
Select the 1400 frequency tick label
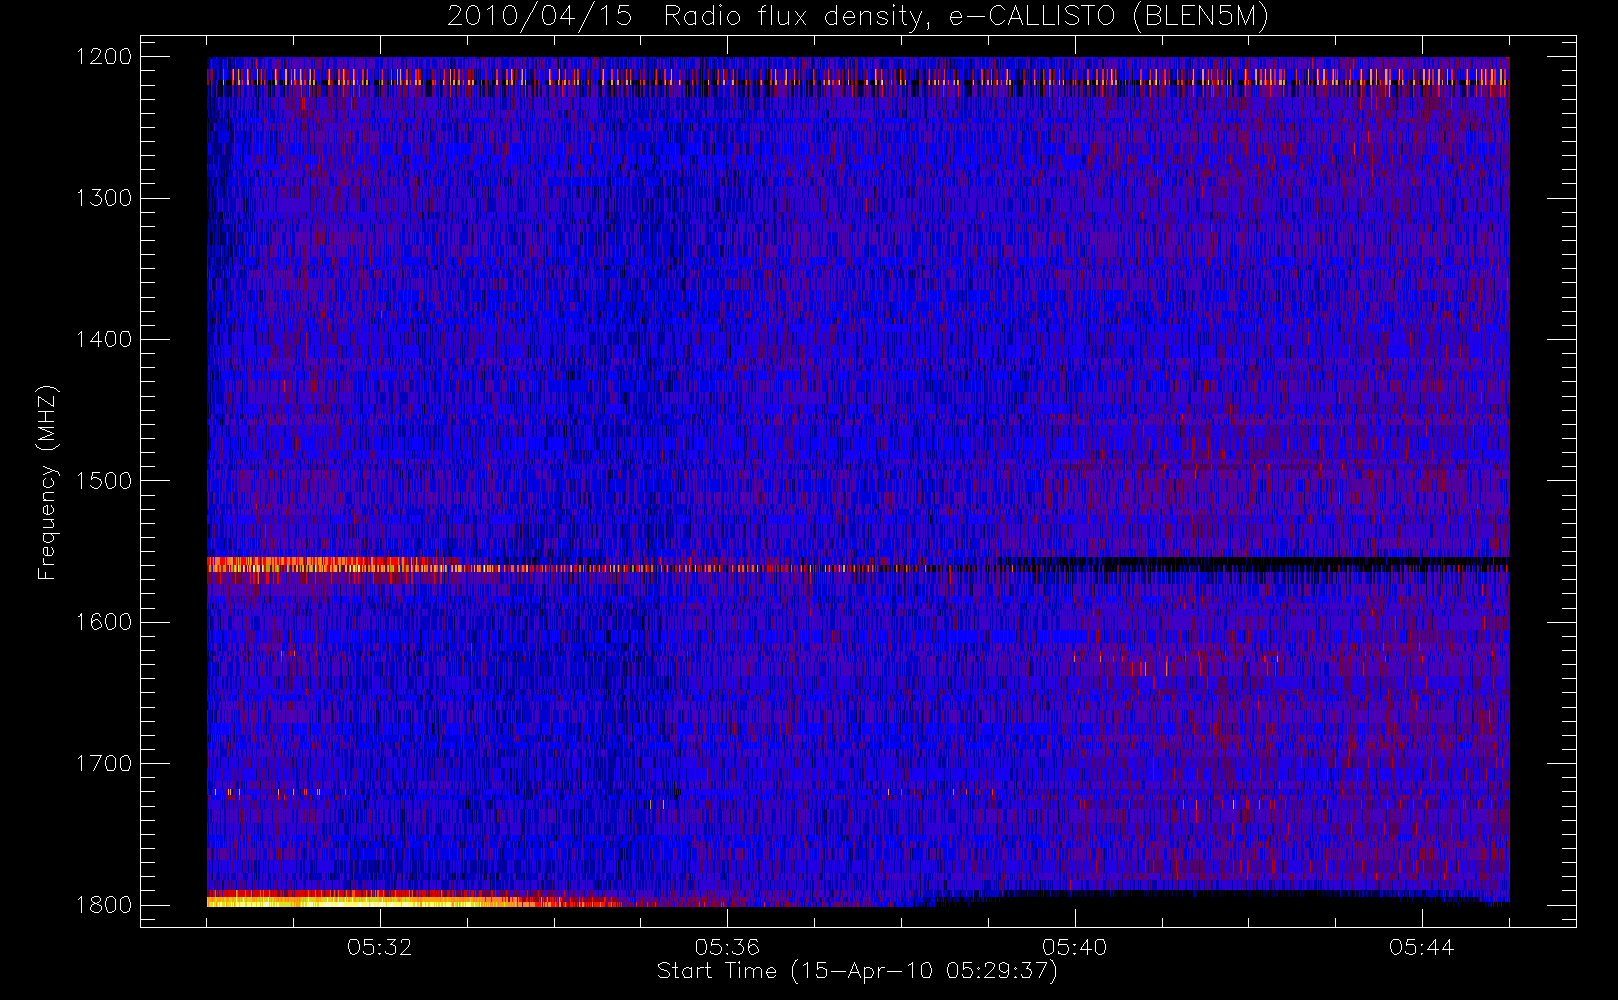pyautogui.click(x=104, y=339)
